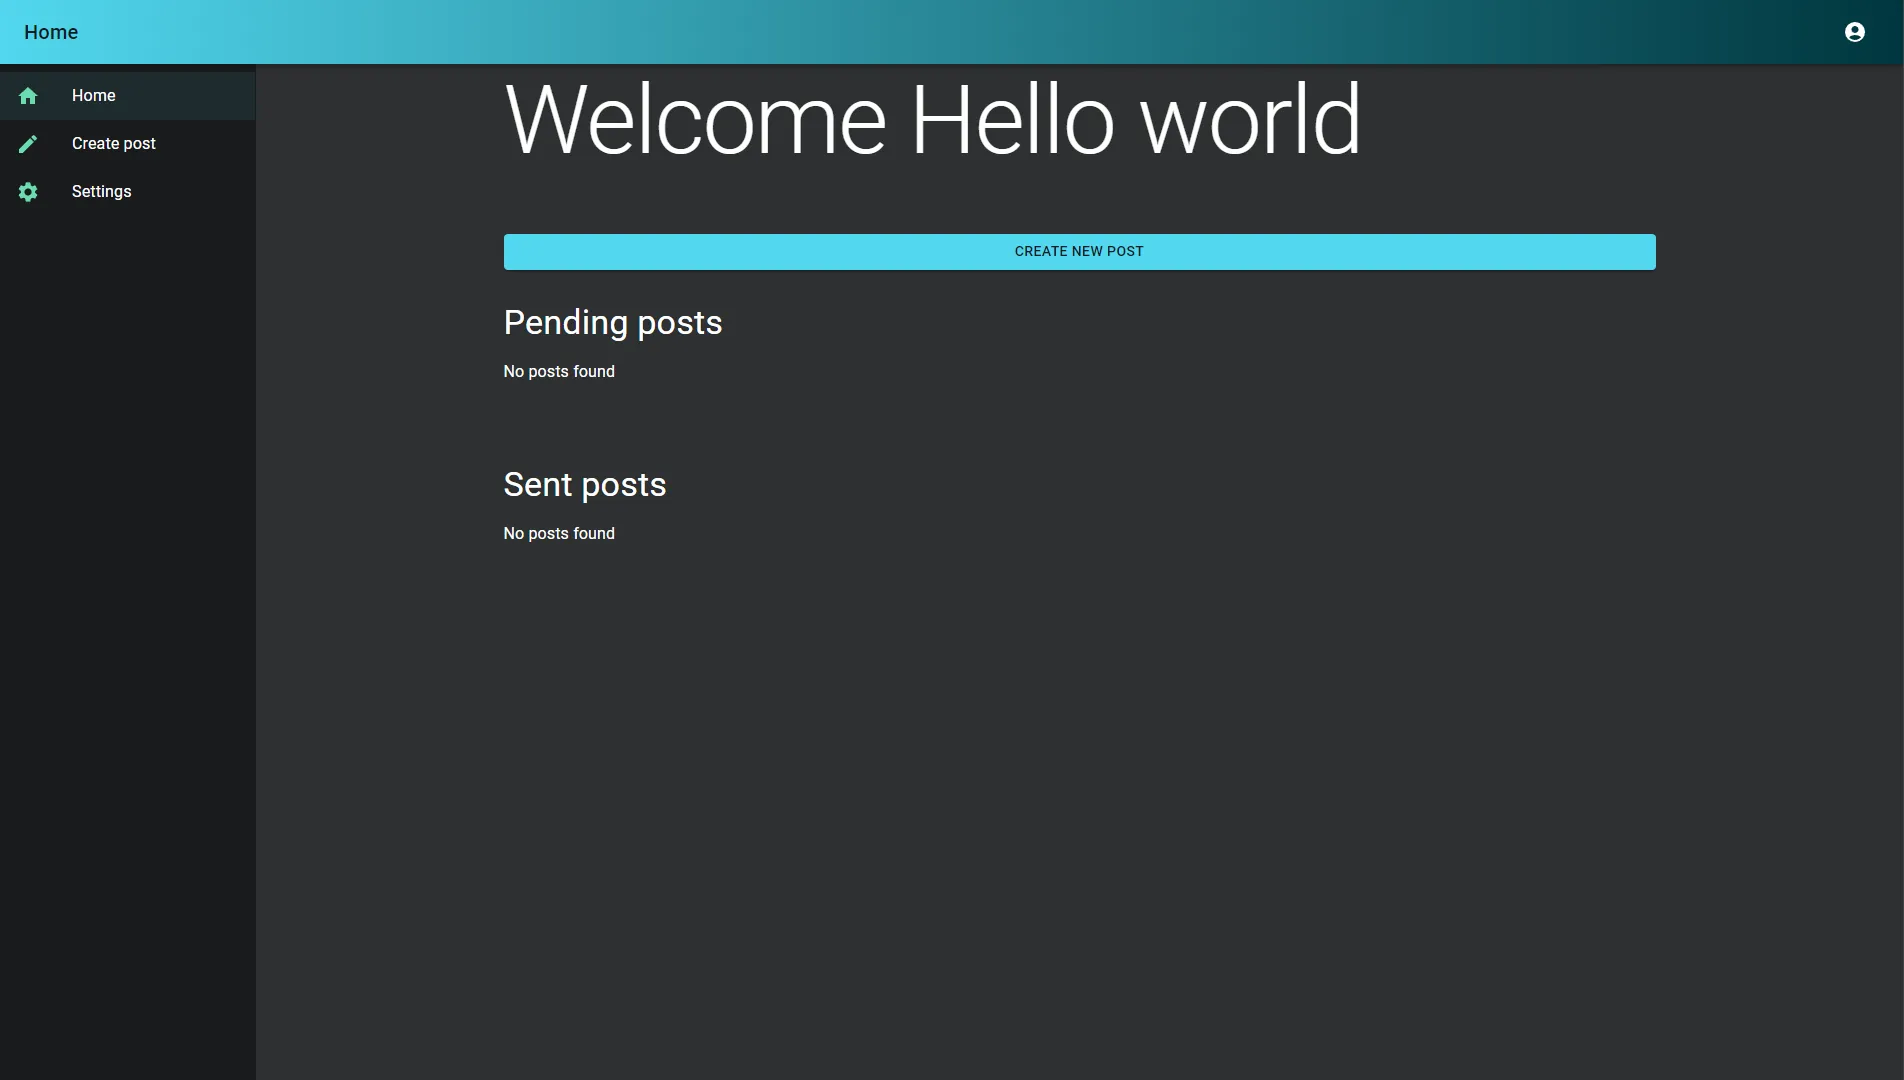Image resolution: width=1904 pixels, height=1080 pixels.
Task: Open Create post from the sidebar
Action: (x=113, y=144)
